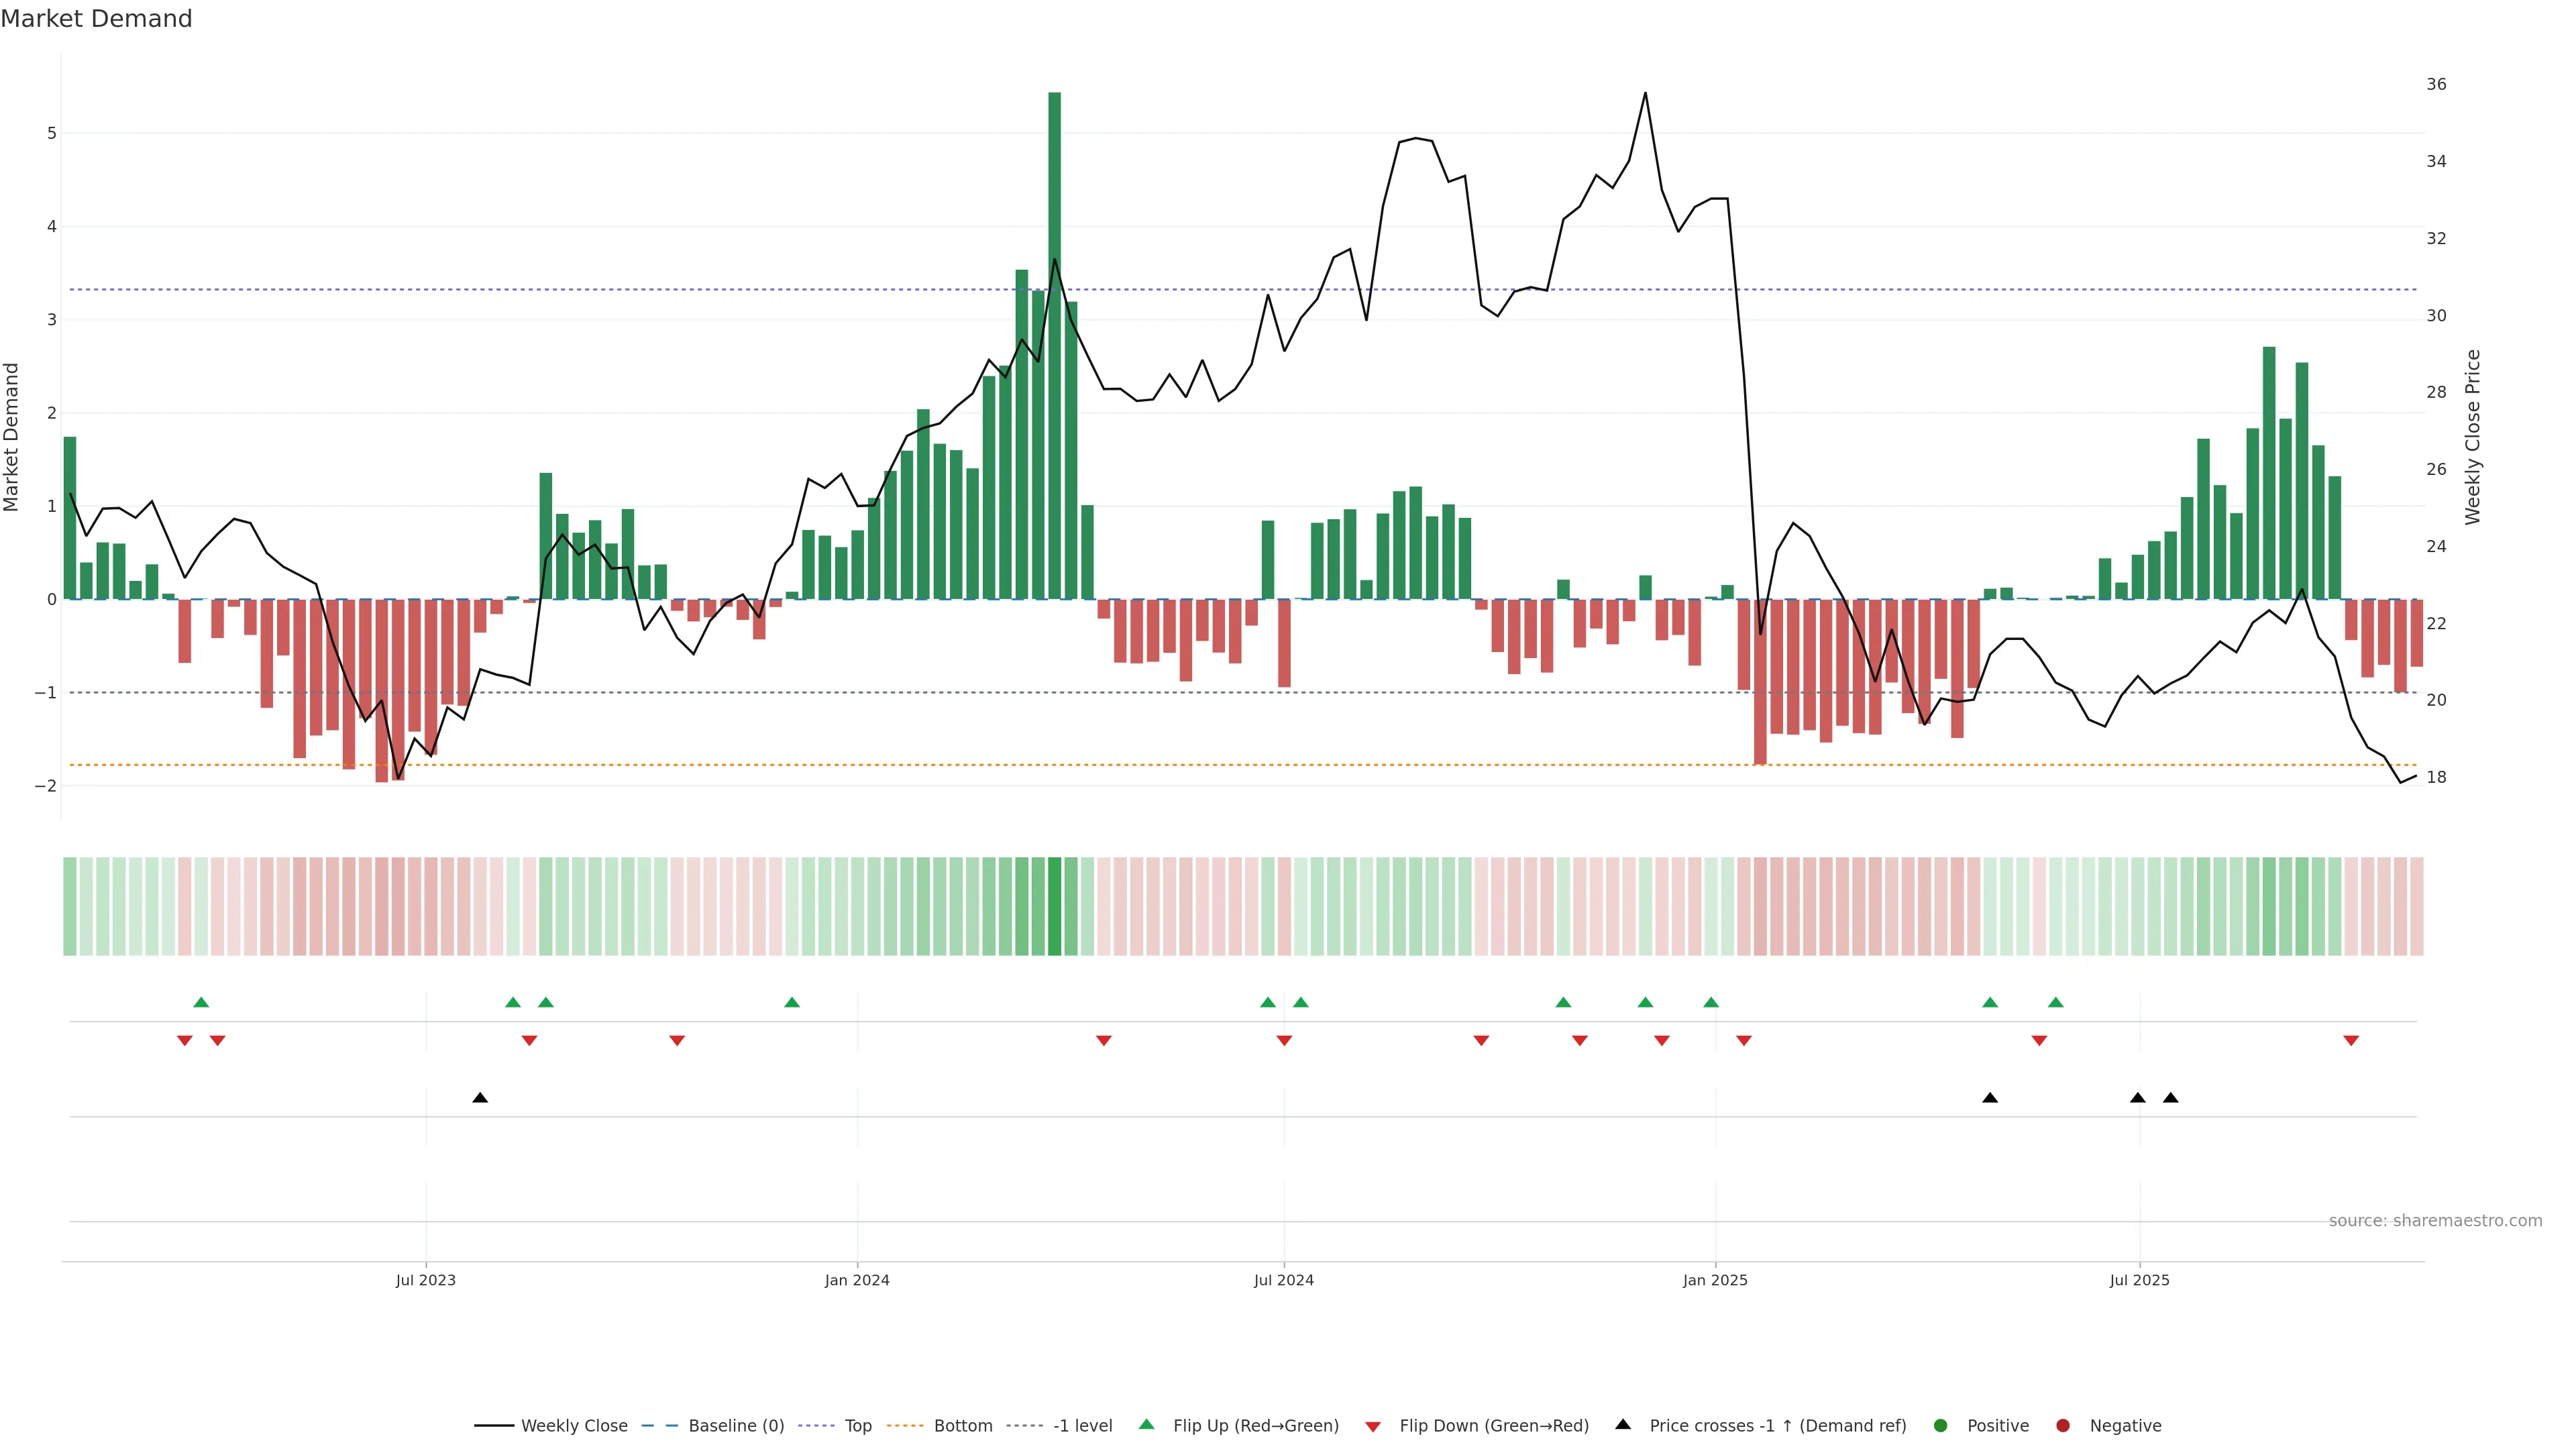
Task: Click the Market Demand chart title
Action: pos(96,19)
